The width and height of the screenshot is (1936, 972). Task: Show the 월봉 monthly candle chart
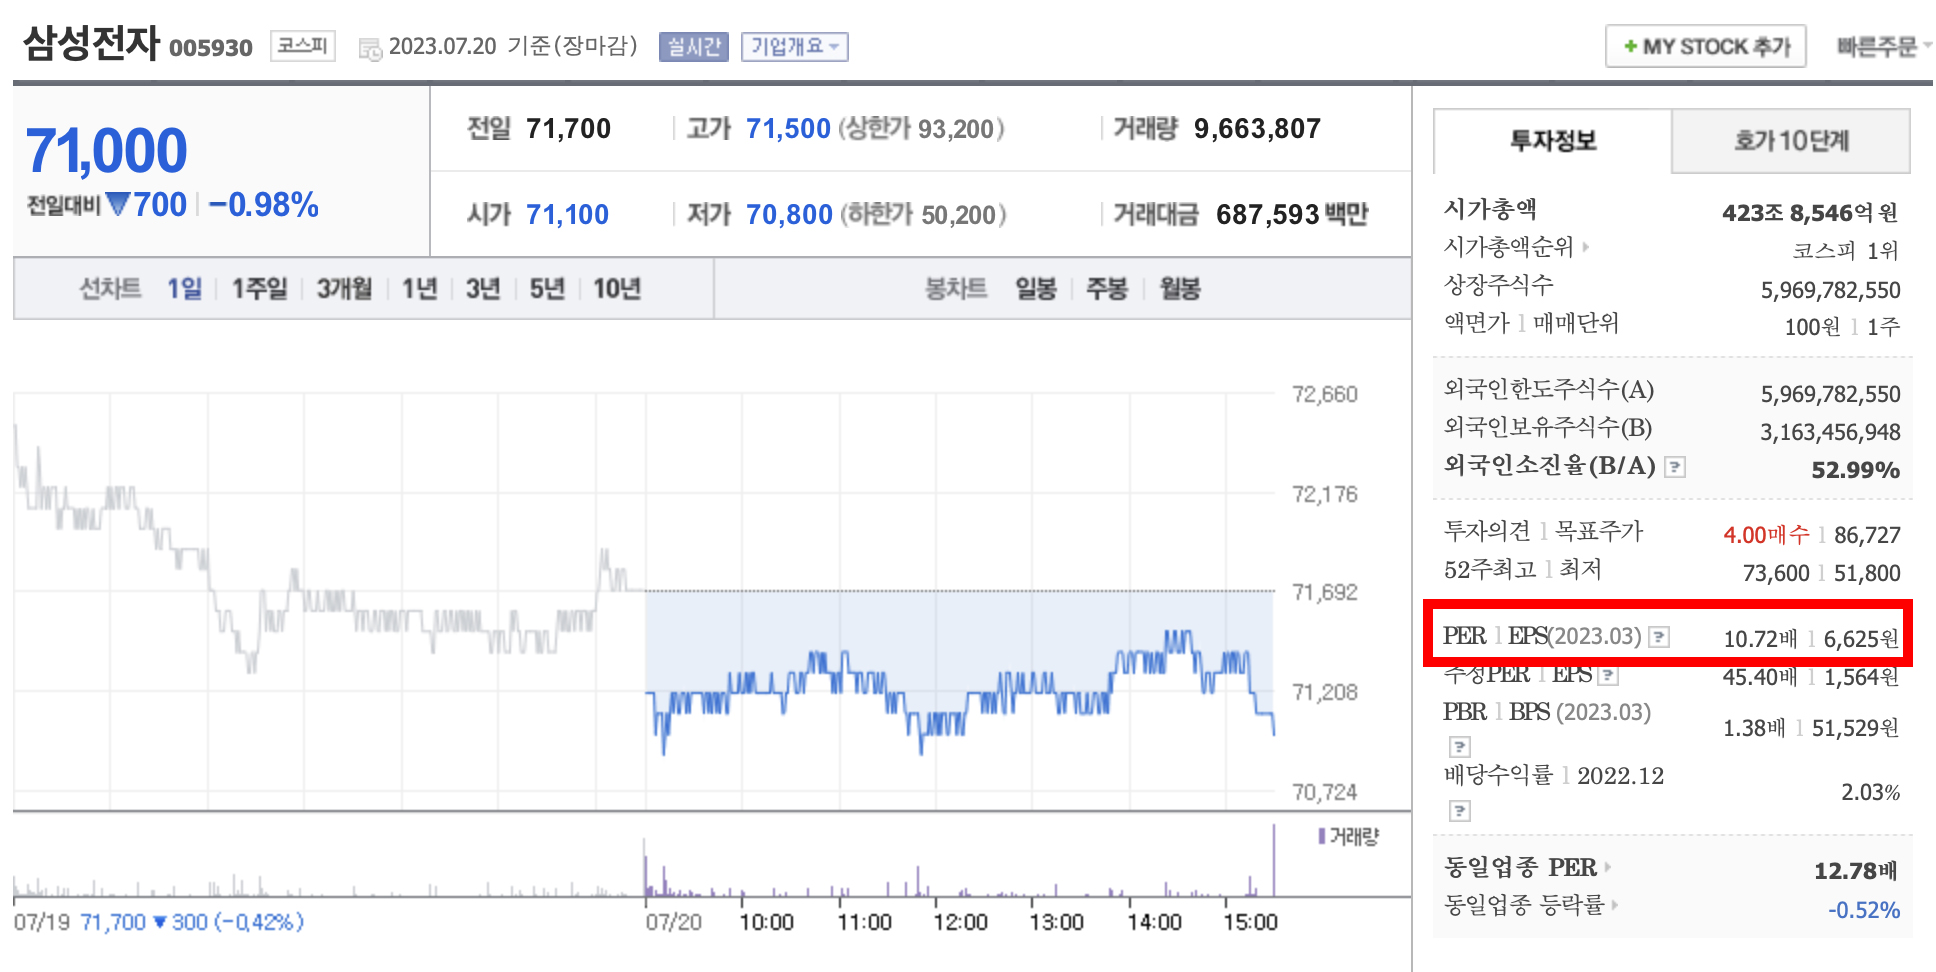tap(1180, 289)
